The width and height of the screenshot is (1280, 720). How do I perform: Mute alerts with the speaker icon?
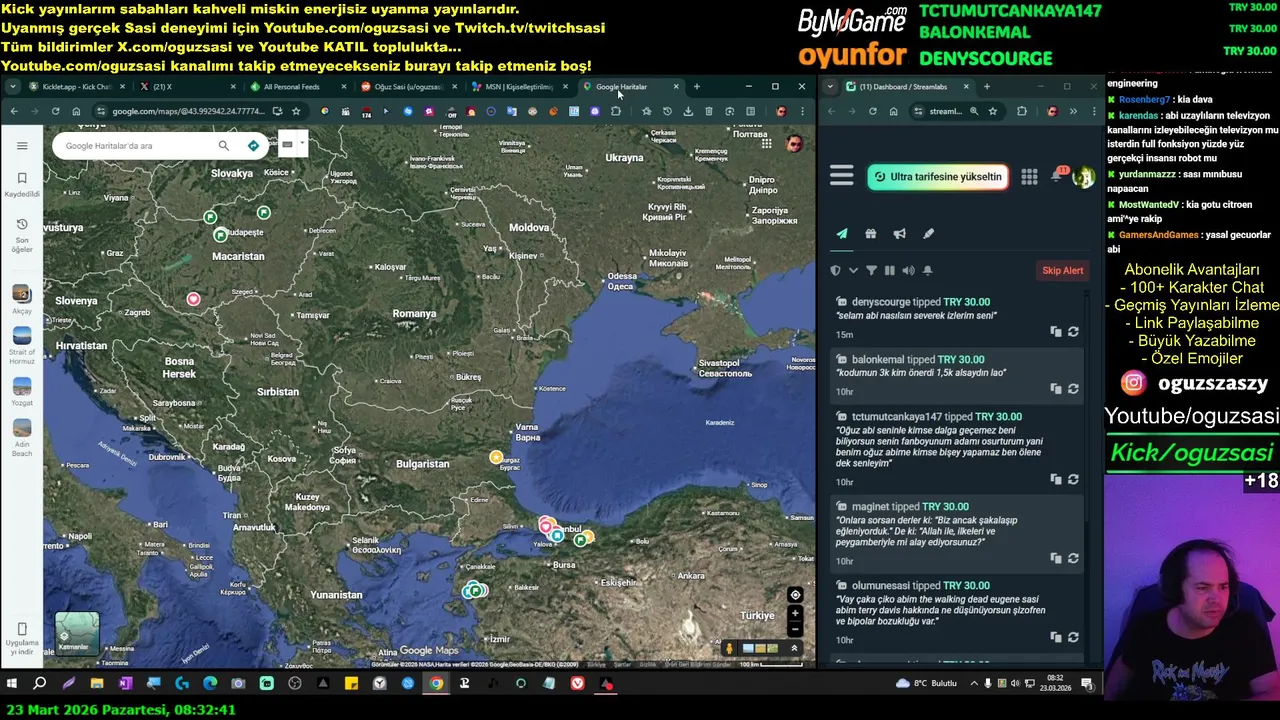[x=908, y=271]
